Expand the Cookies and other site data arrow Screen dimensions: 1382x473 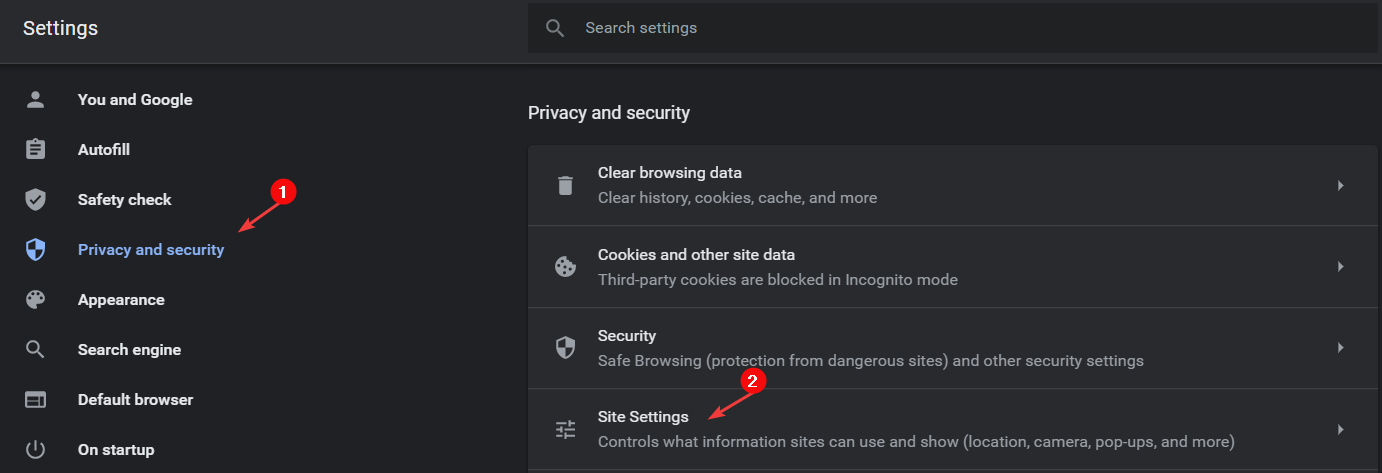coord(1341,267)
